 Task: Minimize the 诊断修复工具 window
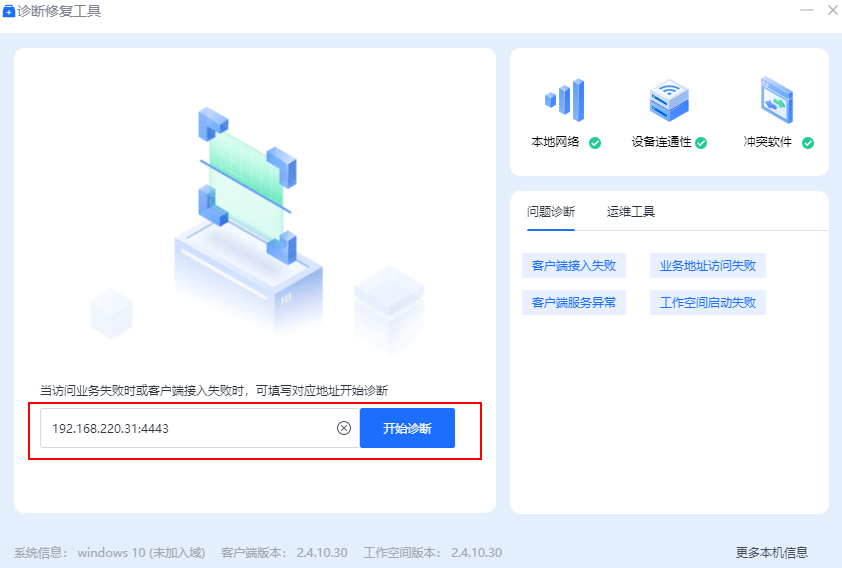click(806, 11)
